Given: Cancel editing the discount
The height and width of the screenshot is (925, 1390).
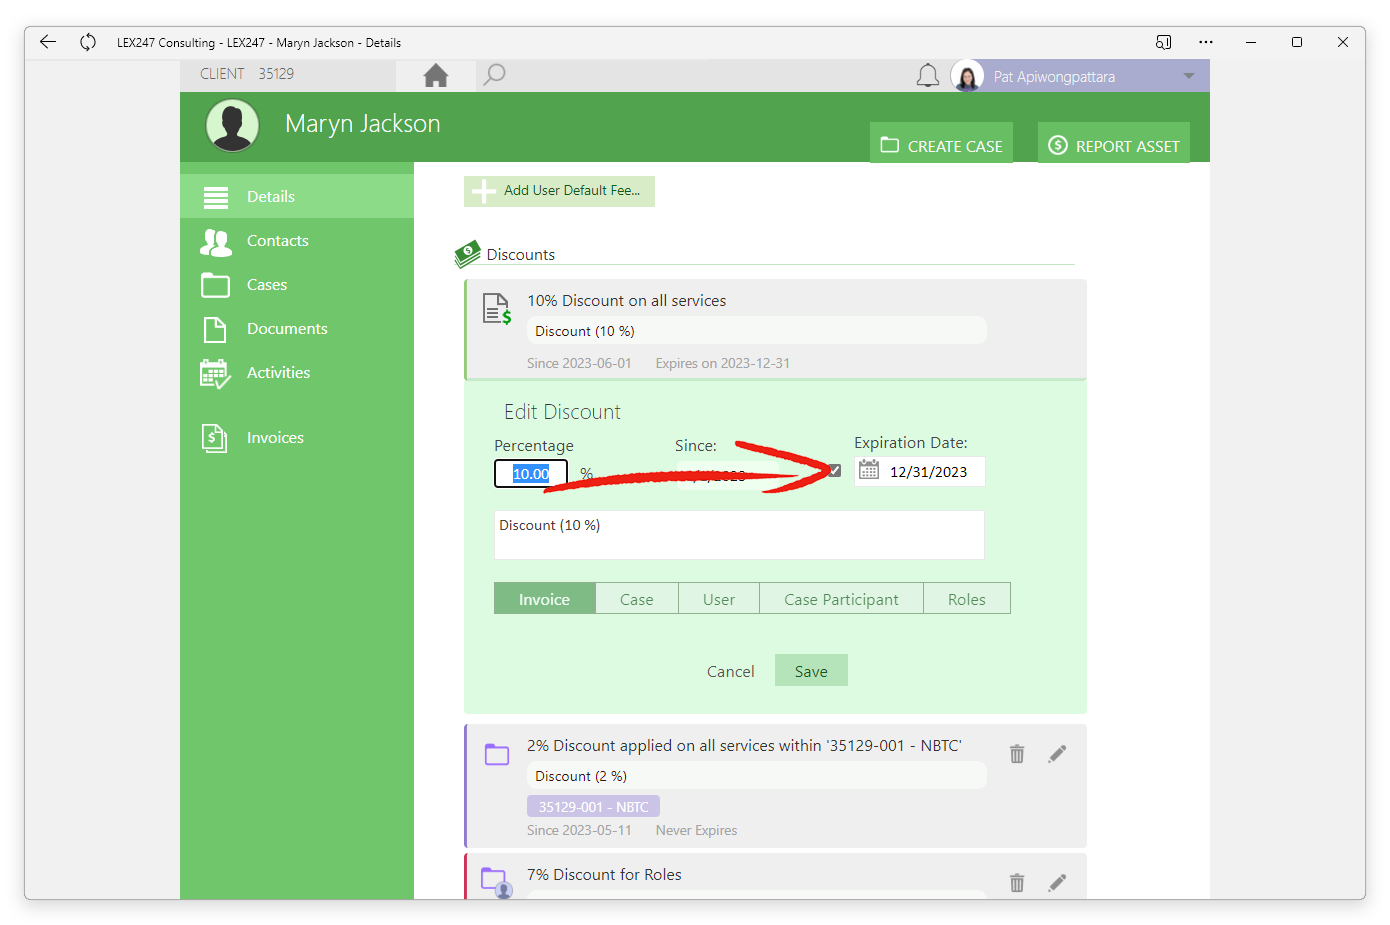Looking at the screenshot, I should pos(731,671).
